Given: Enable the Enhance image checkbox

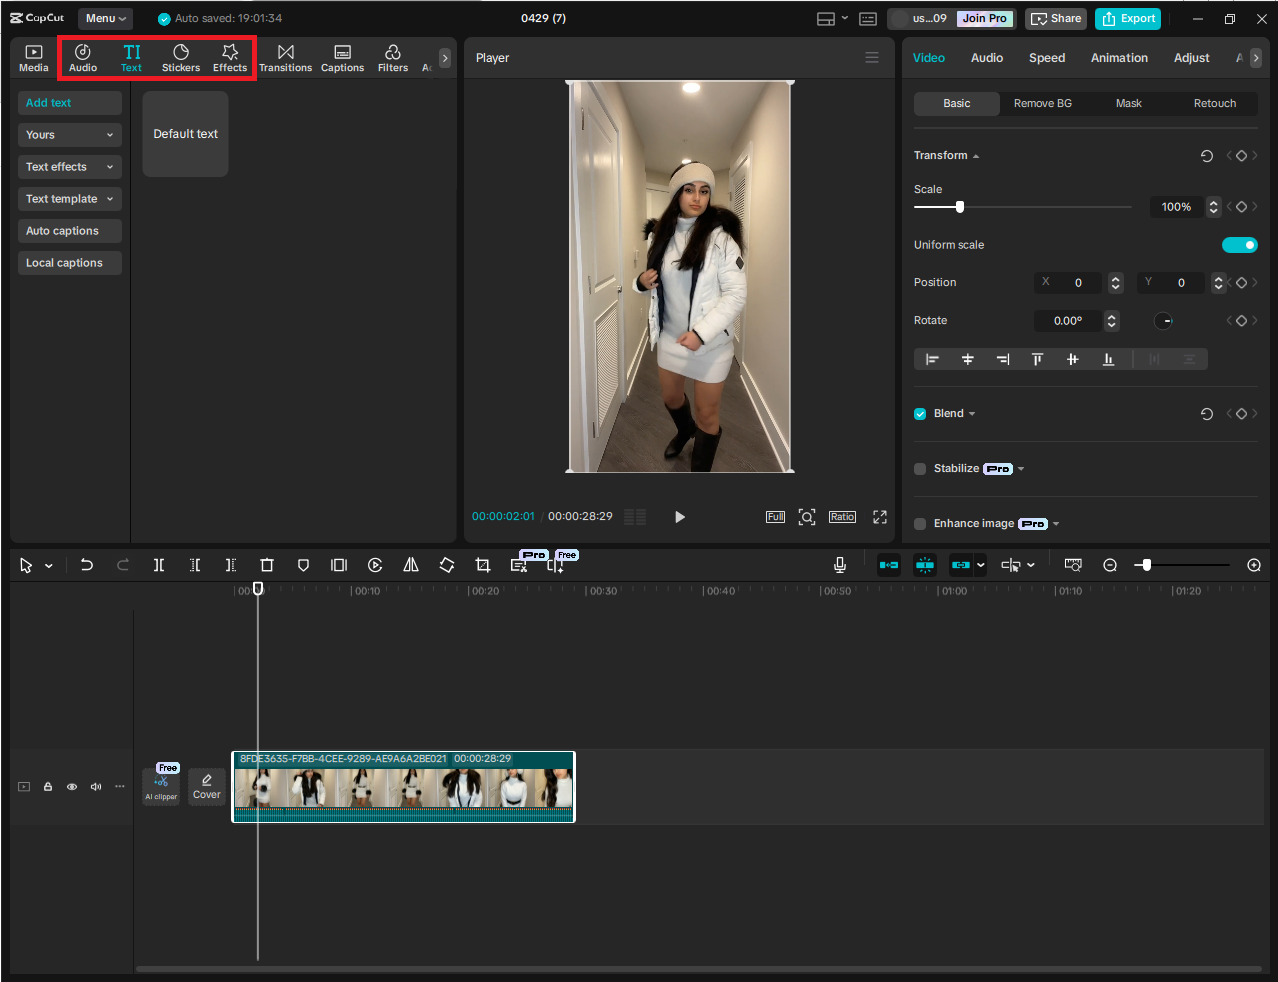Looking at the screenshot, I should click(x=920, y=524).
